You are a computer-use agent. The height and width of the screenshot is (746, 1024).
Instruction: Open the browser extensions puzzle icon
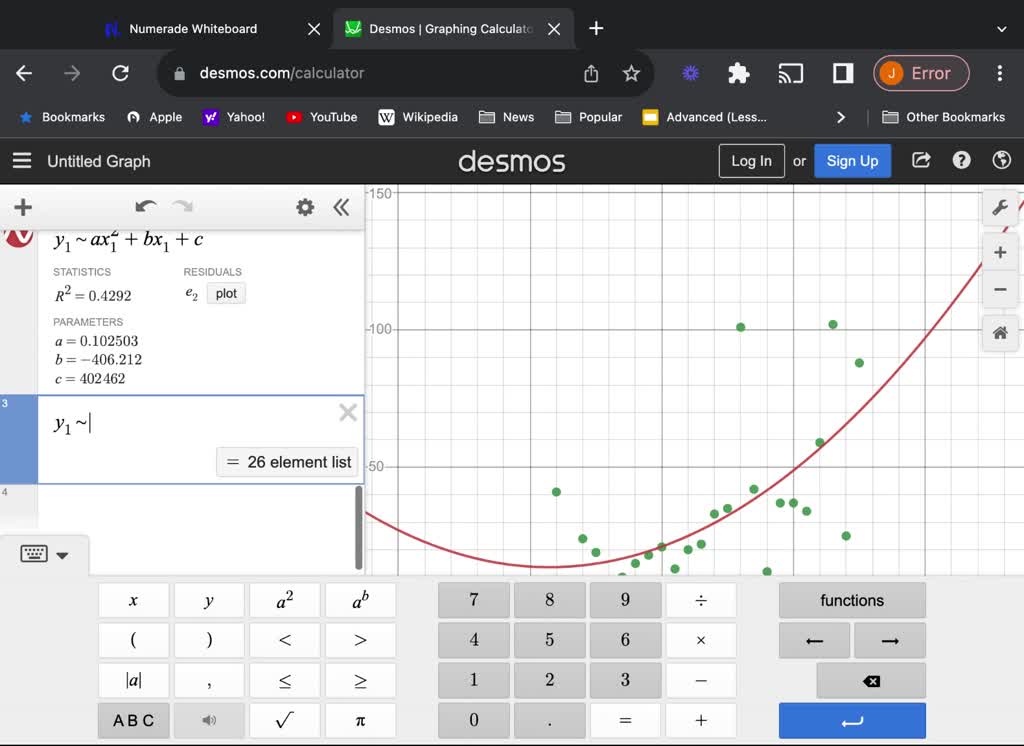pyautogui.click(x=739, y=73)
